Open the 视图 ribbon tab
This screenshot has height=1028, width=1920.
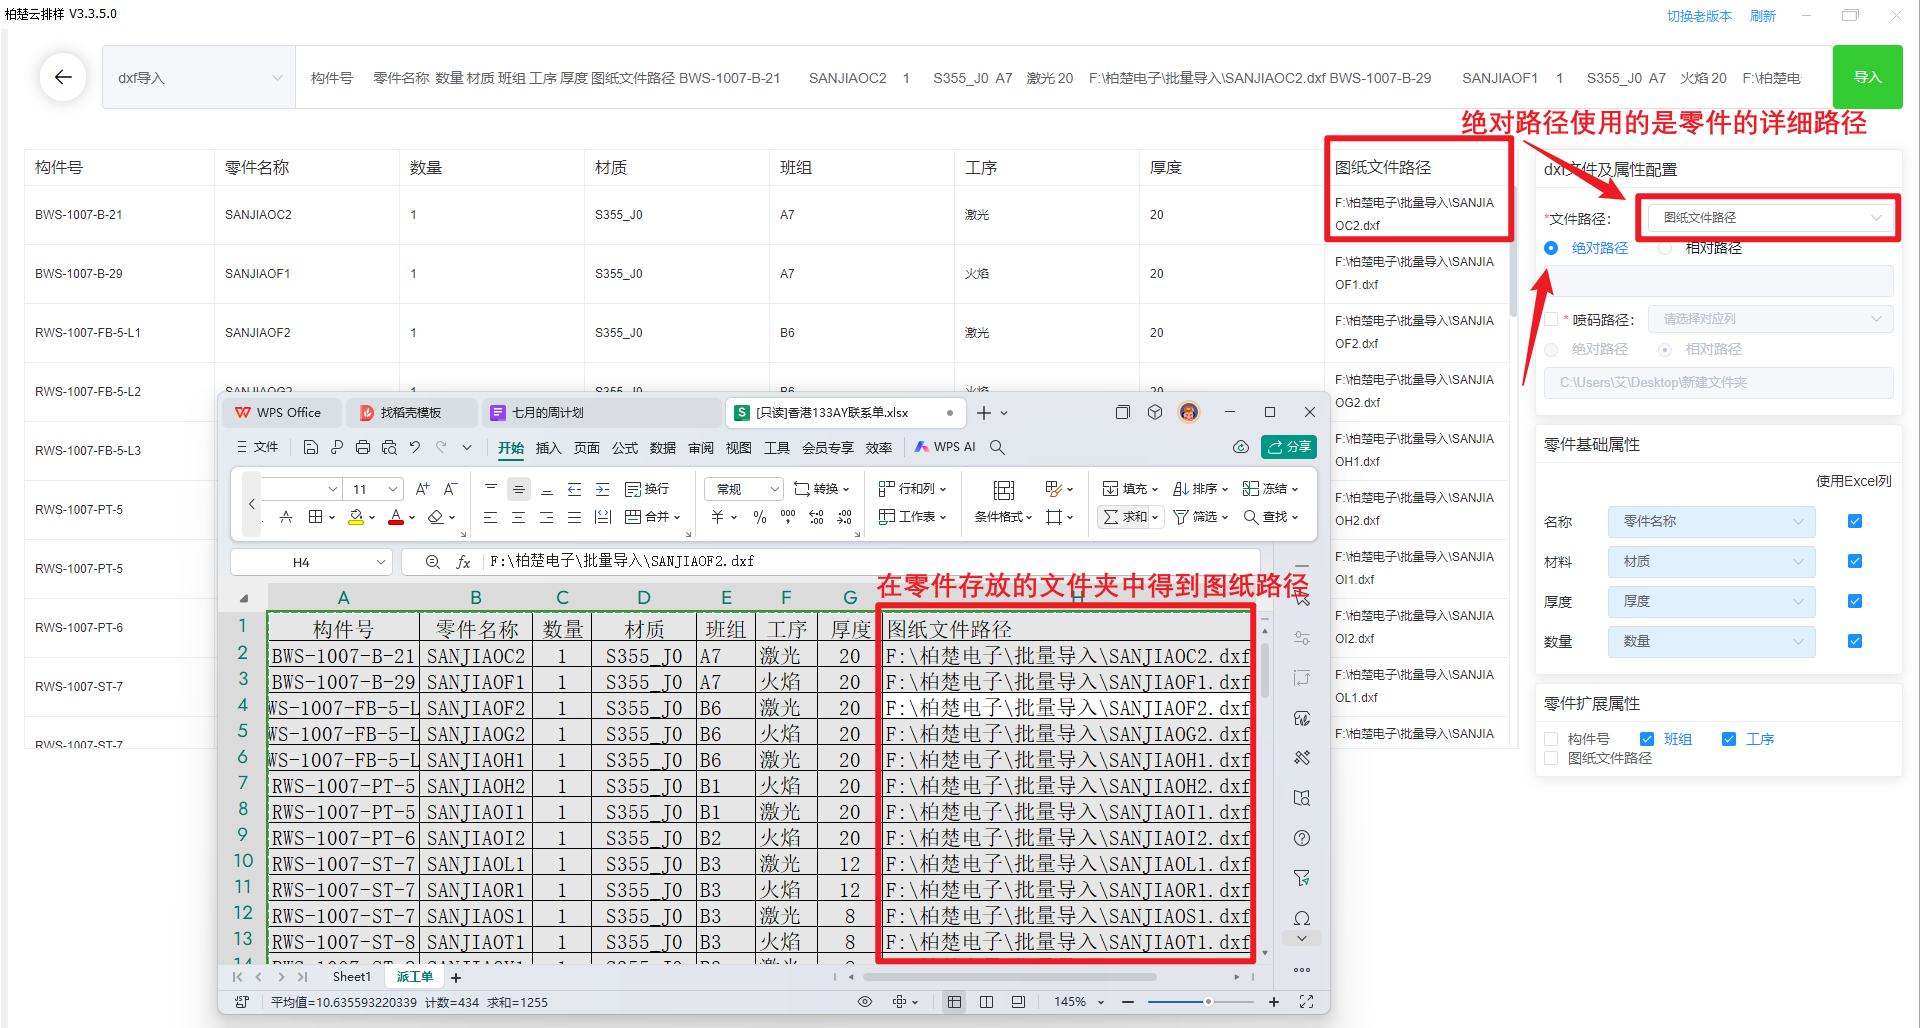coord(739,448)
